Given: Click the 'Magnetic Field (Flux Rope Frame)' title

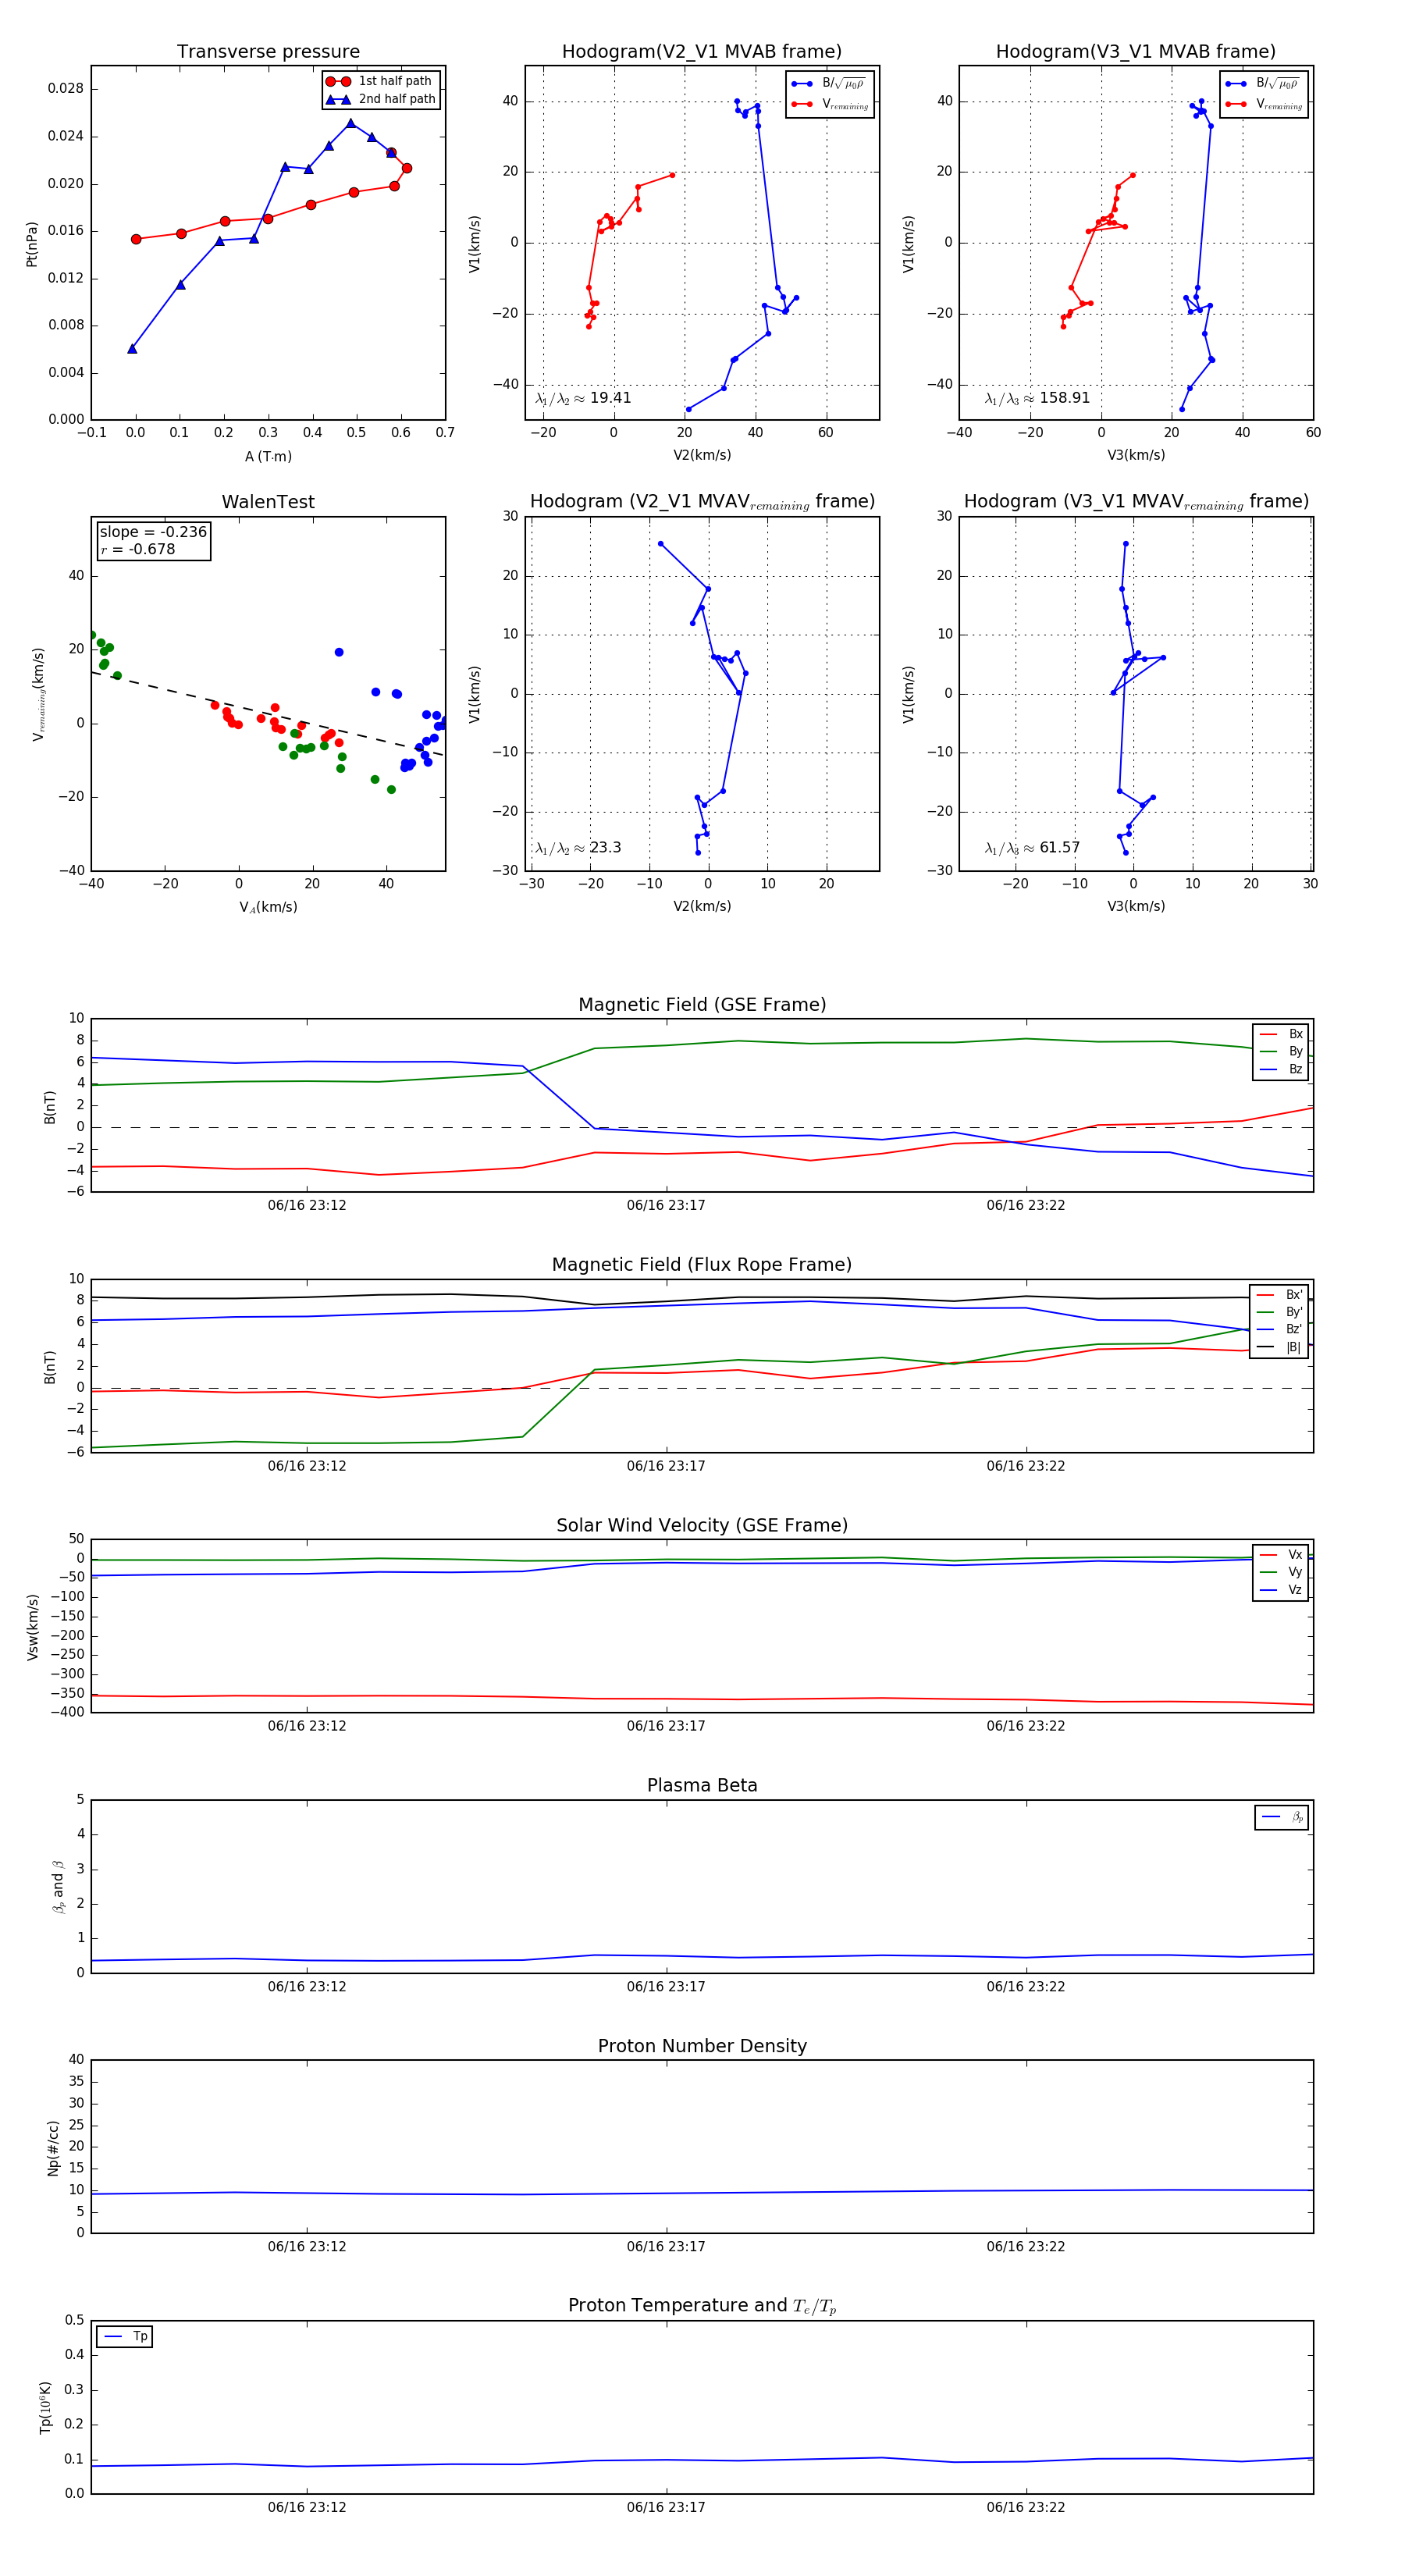Looking at the screenshot, I should (702, 1265).
